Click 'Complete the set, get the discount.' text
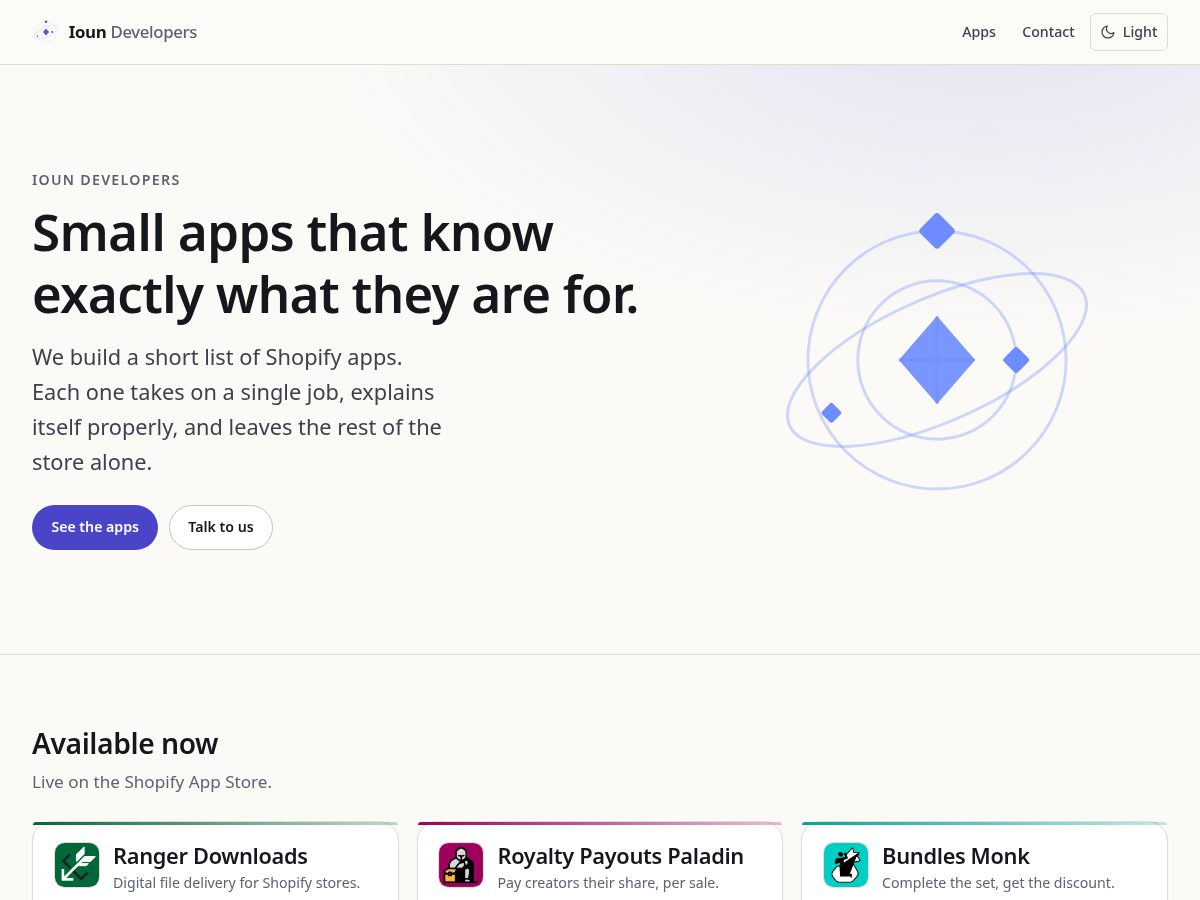 (998, 883)
